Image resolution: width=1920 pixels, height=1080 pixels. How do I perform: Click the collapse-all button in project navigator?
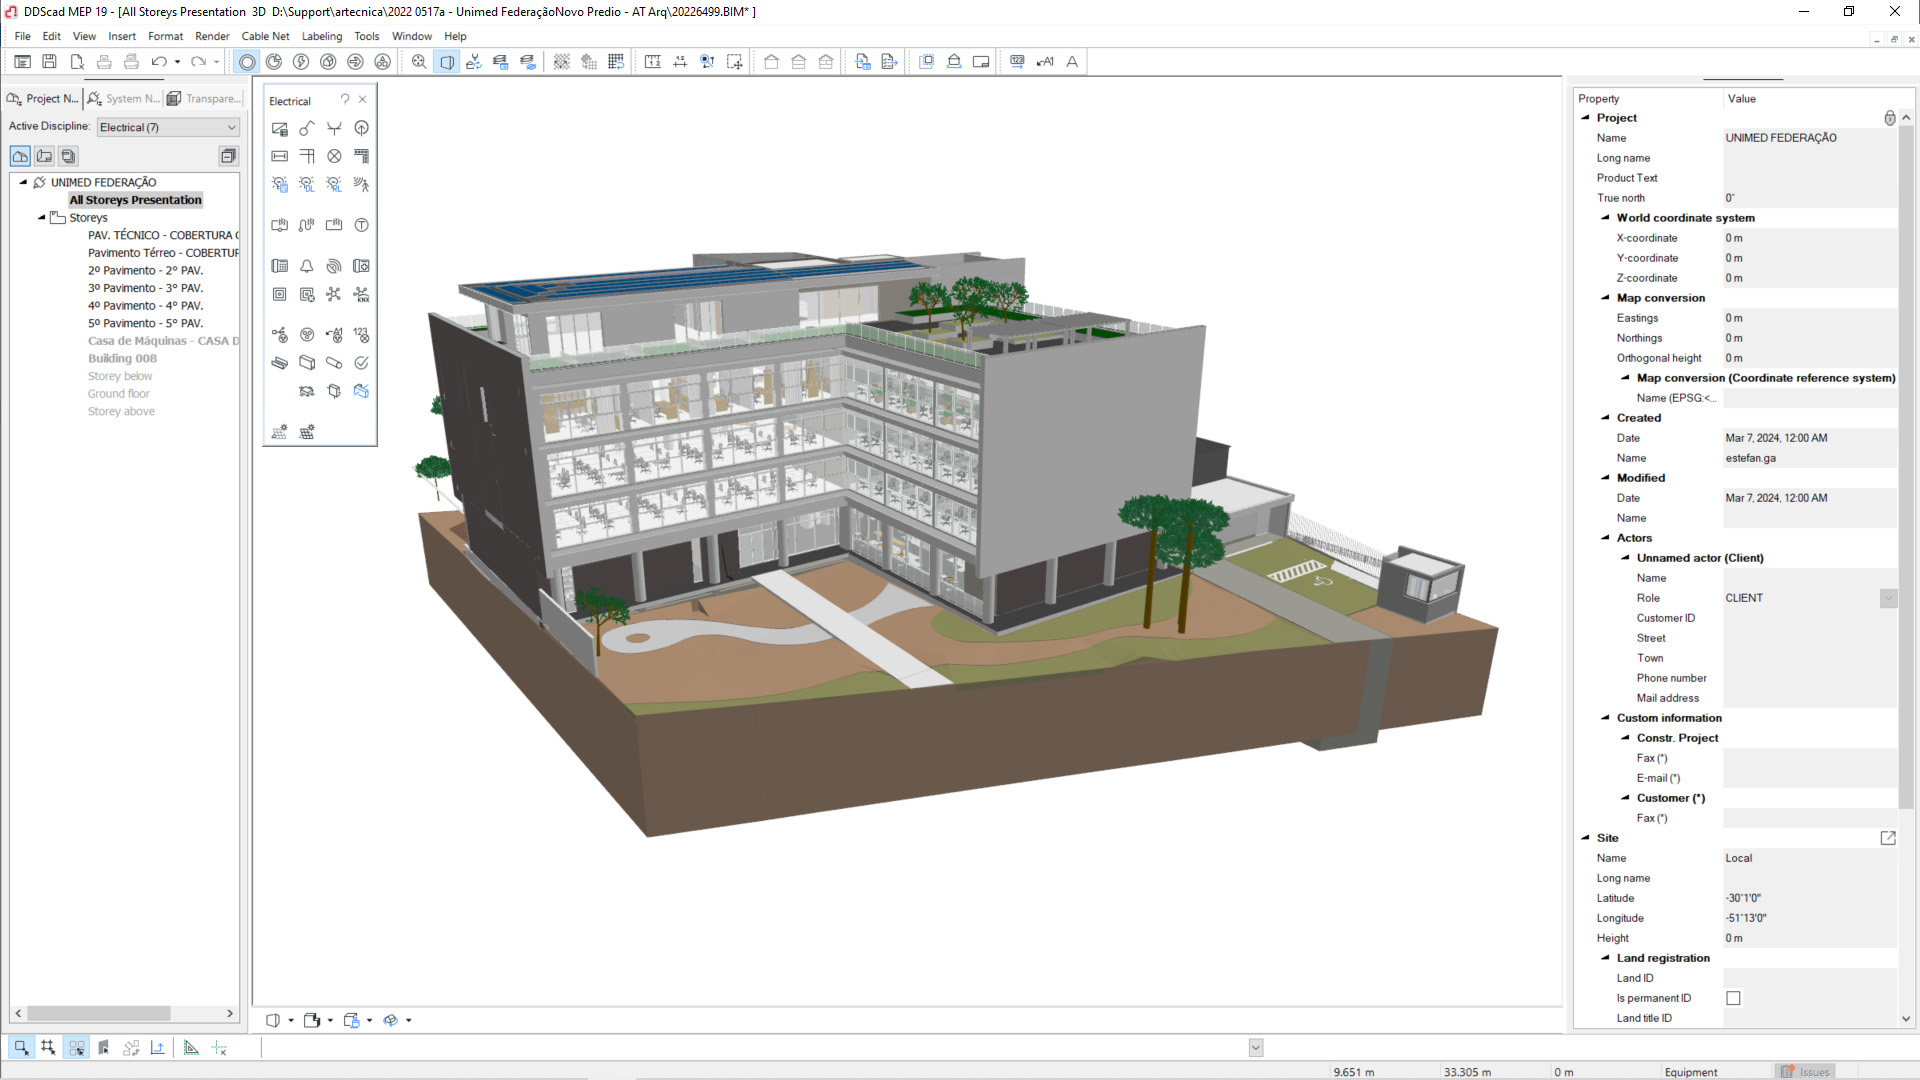[x=228, y=156]
